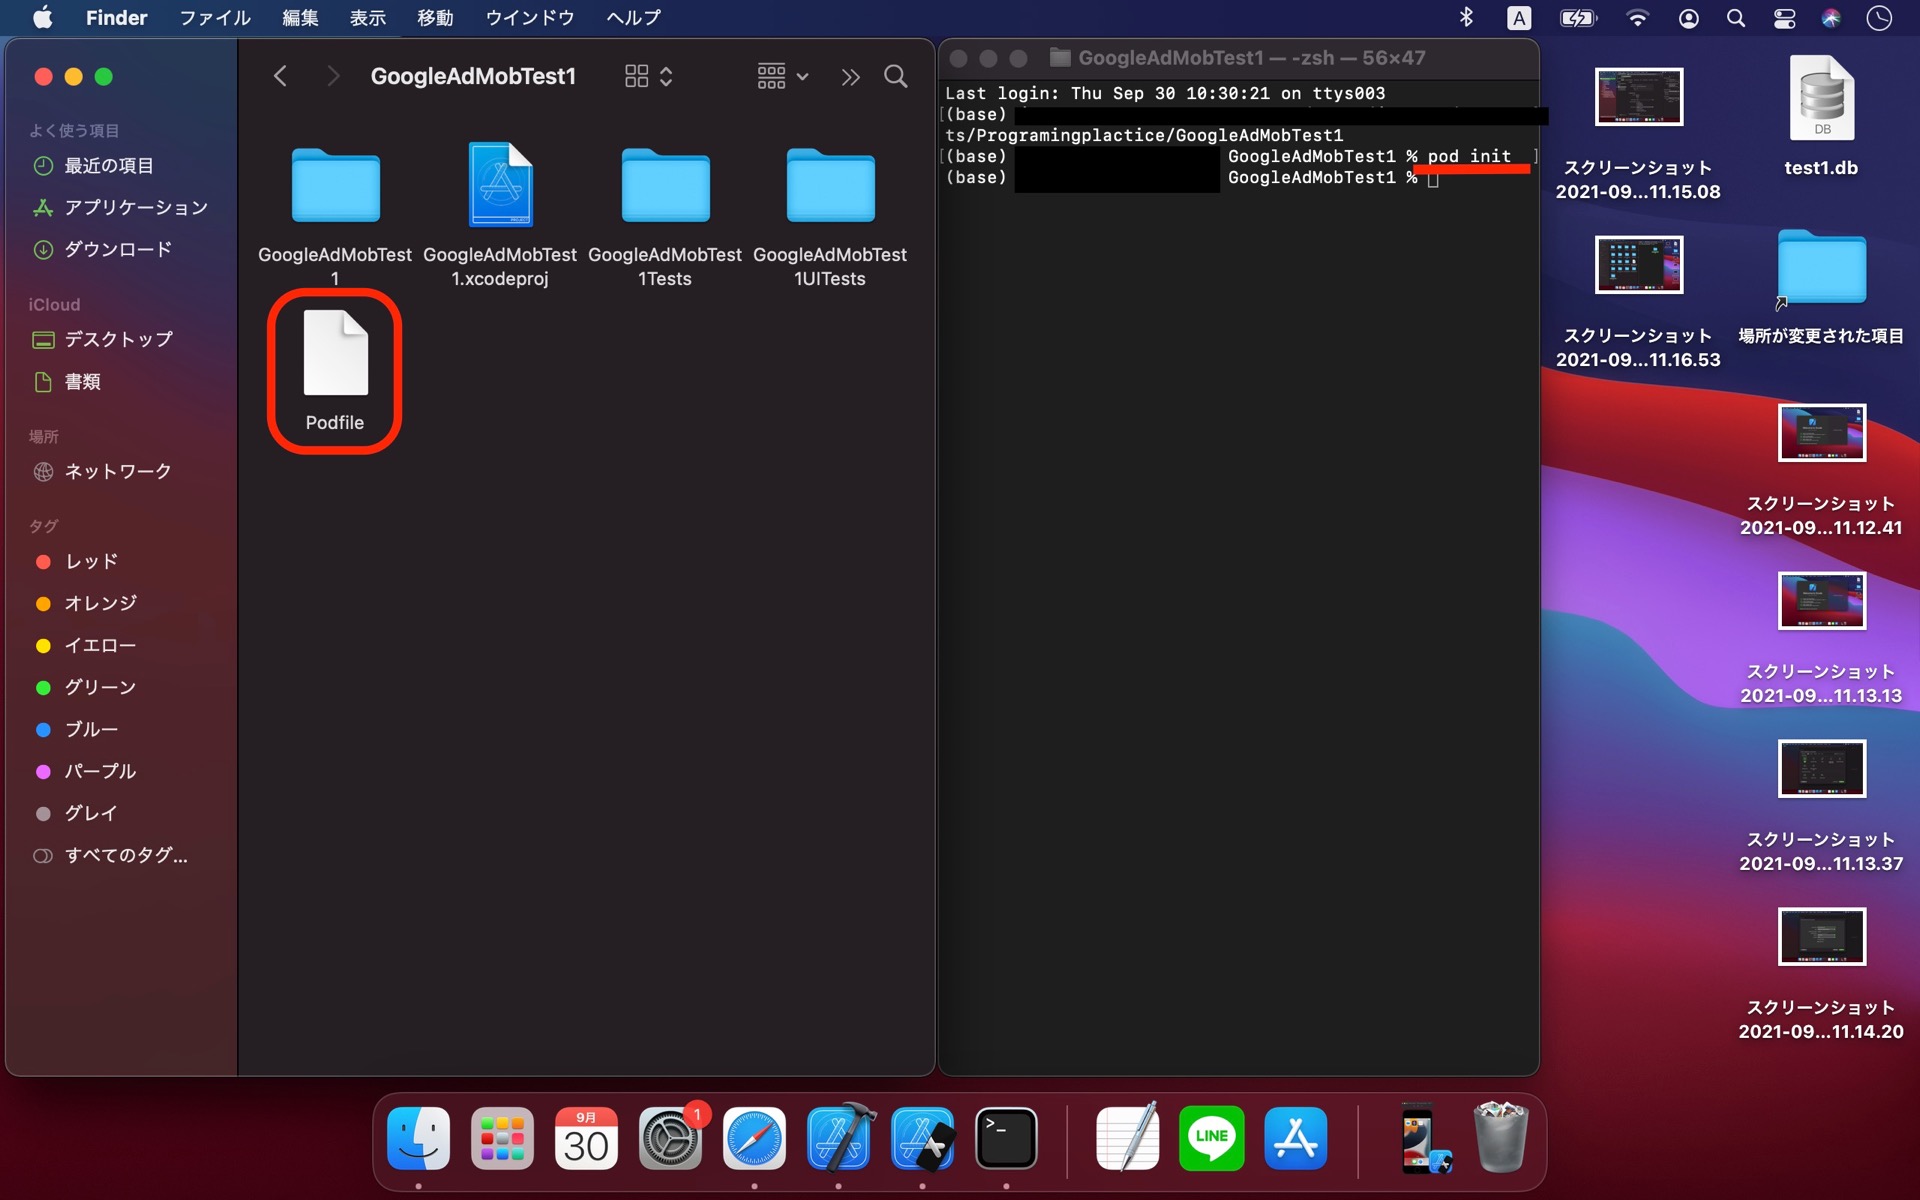The image size is (1920, 1200).
Task: Open the group-by options dropdown
Action: 782,76
